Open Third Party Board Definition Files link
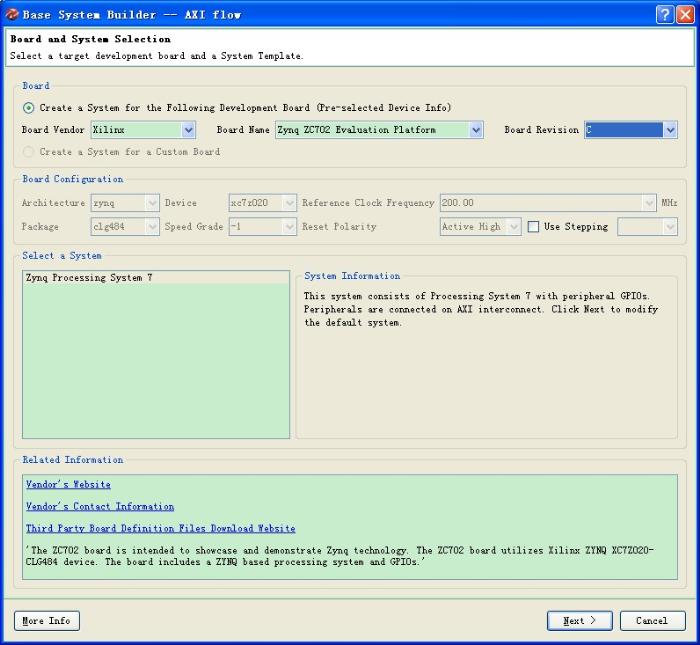This screenshot has width=700, height=645. pyautogui.click(x=160, y=529)
